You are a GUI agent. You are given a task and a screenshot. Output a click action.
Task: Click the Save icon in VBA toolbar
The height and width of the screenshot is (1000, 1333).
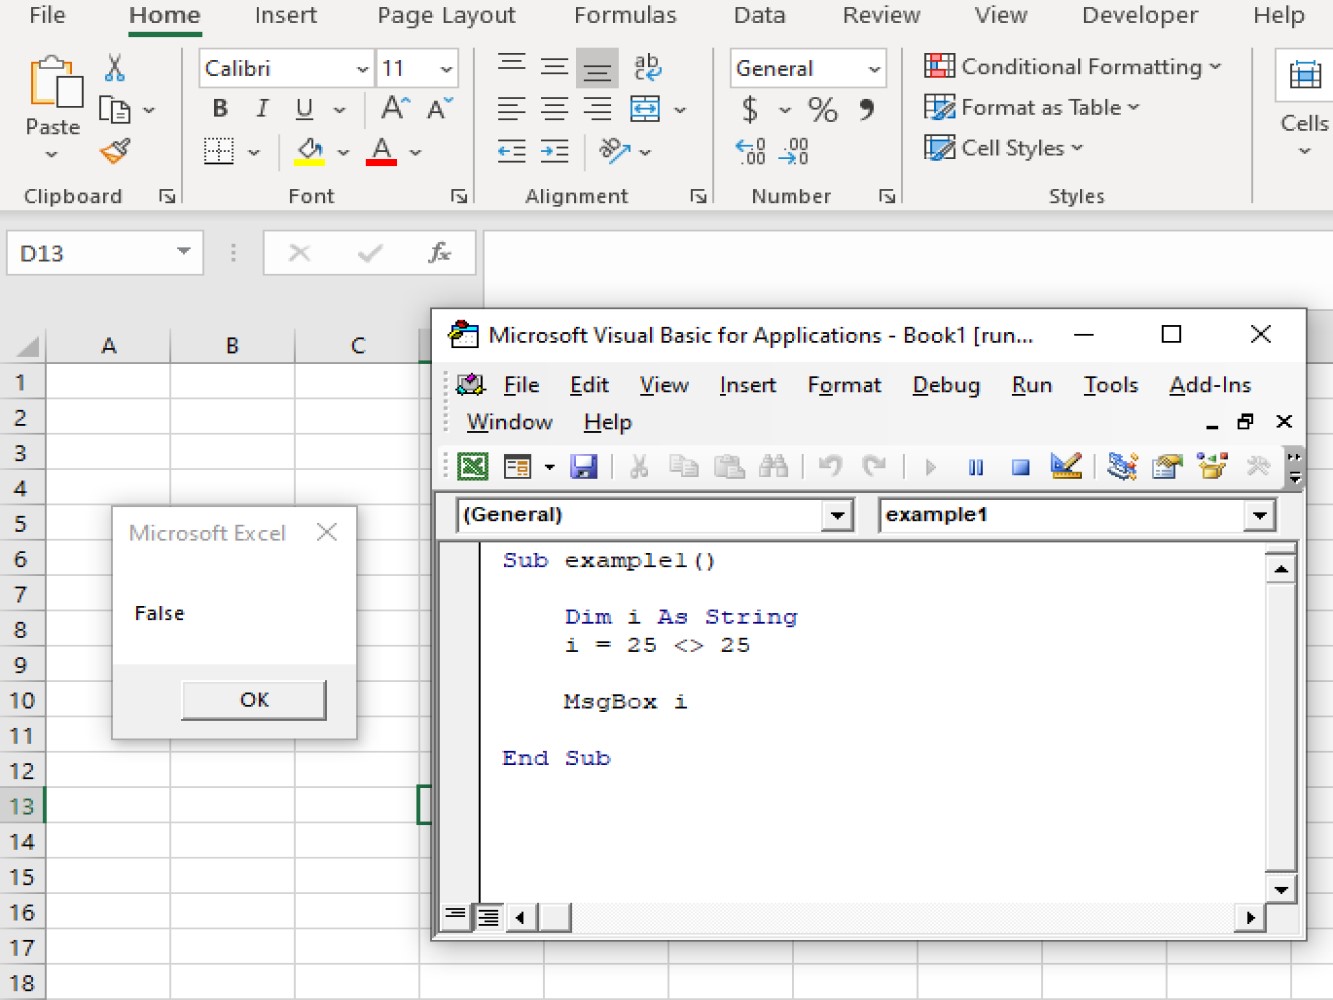[585, 466]
